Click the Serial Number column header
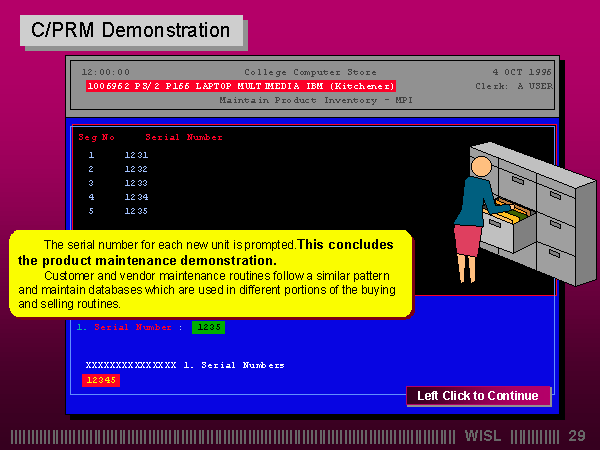600x450 pixels. 184,137
